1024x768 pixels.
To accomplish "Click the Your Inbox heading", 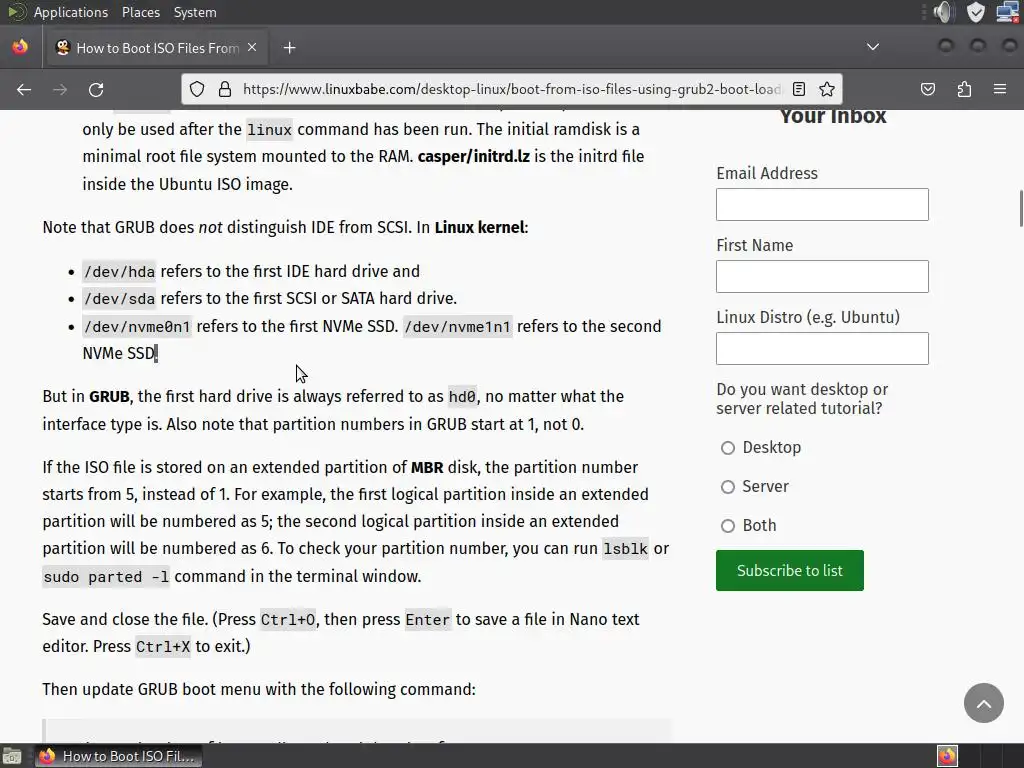I will 833,116.
